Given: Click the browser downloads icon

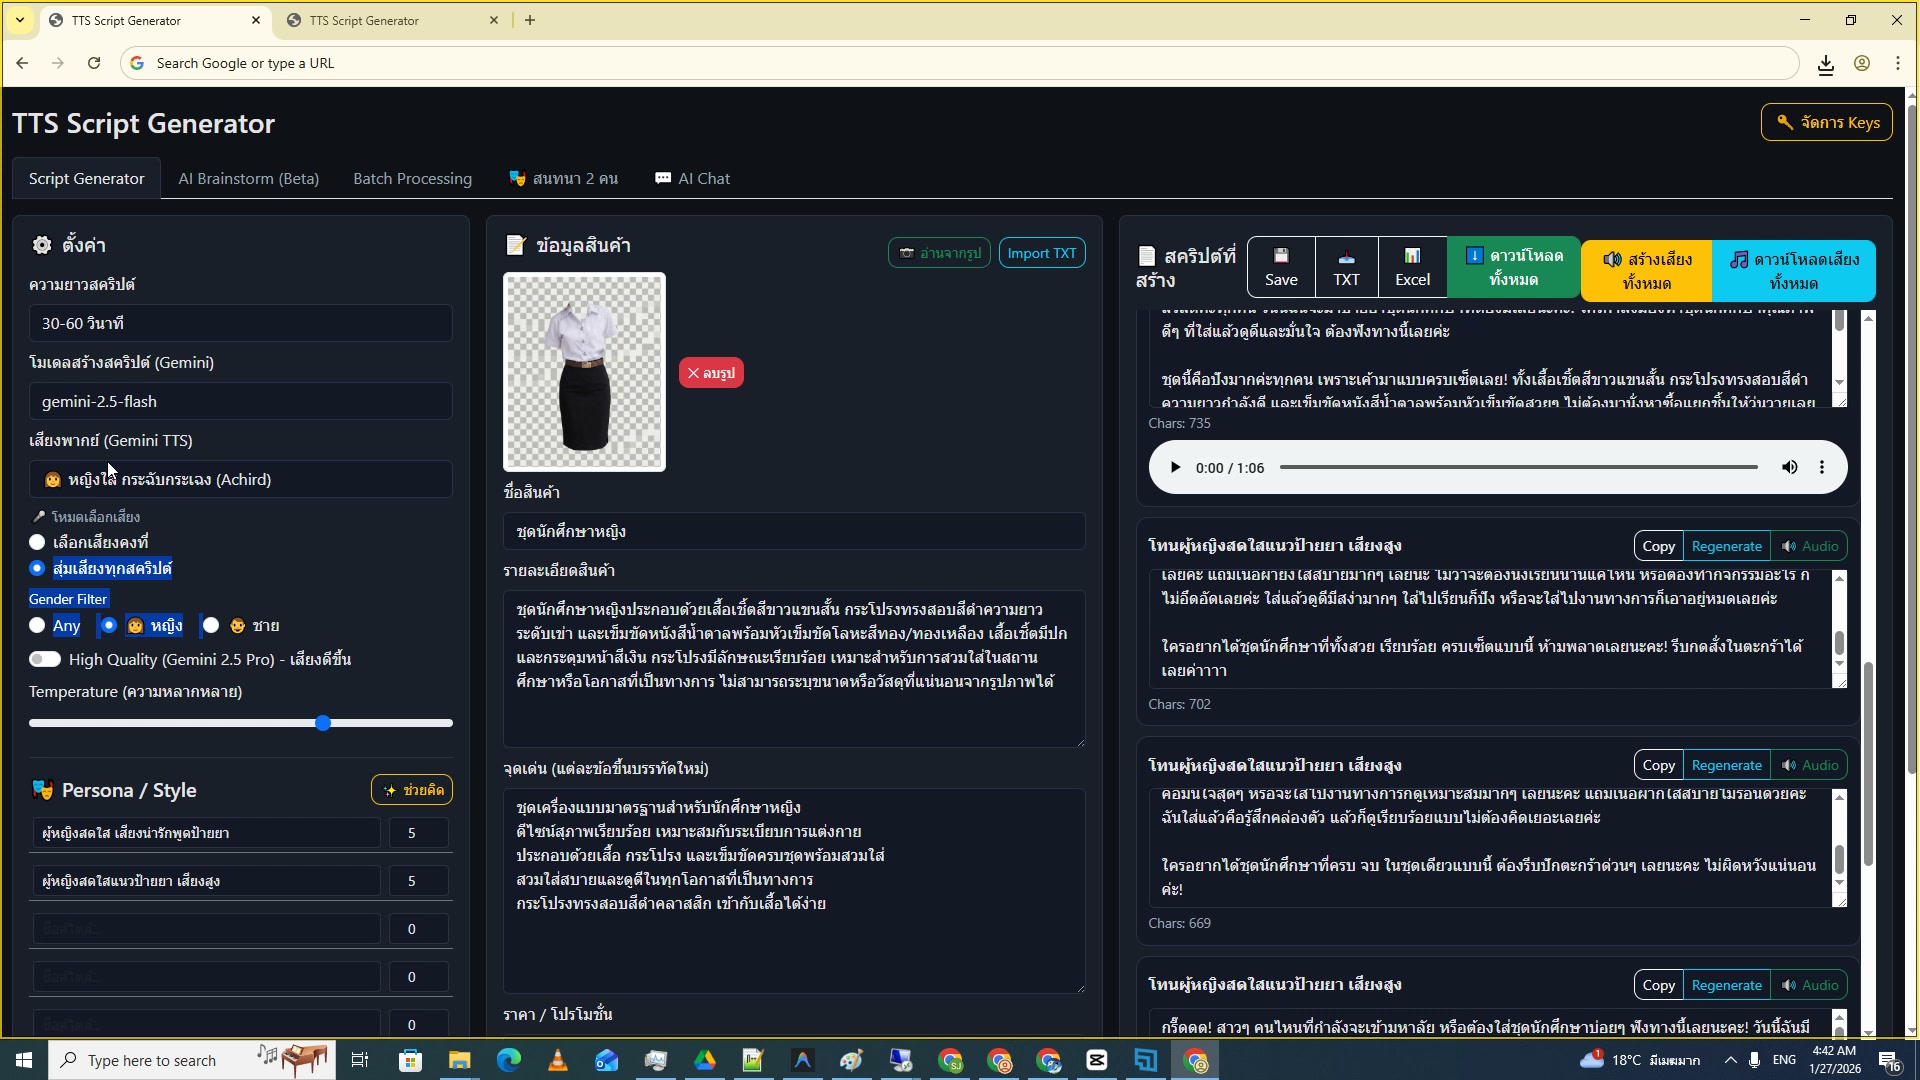Looking at the screenshot, I should pos(1825,64).
